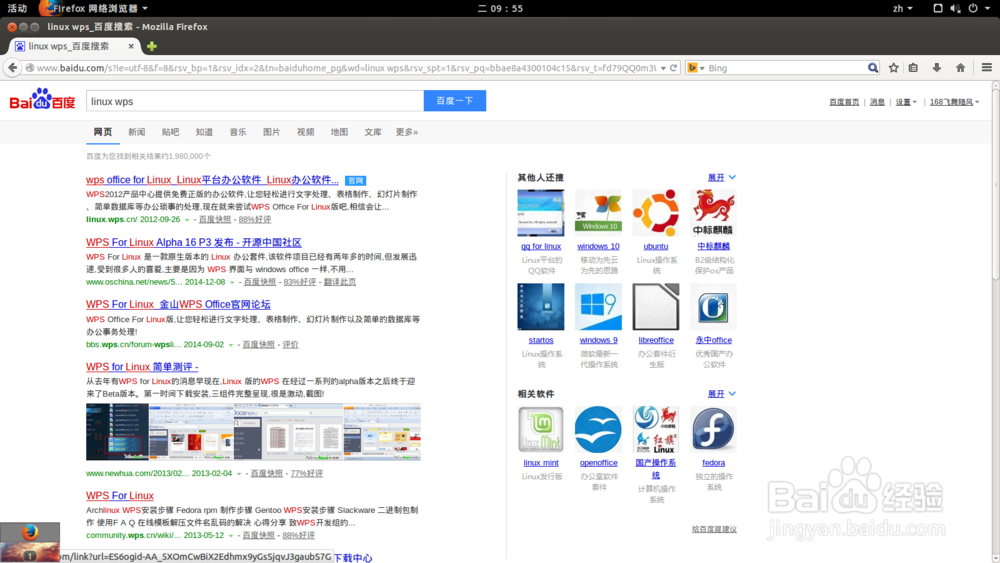The height and width of the screenshot is (563, 1000).
Task: Click the 百度首页 link
Action: click(844, 102)
